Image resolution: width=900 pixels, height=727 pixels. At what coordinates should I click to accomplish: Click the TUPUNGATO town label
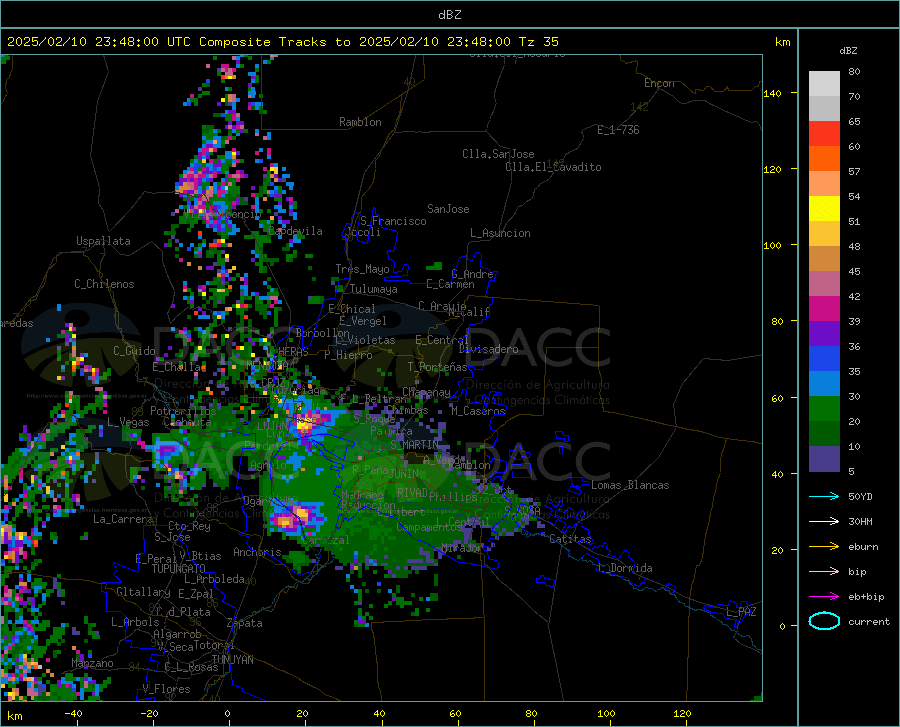[179, 569]
